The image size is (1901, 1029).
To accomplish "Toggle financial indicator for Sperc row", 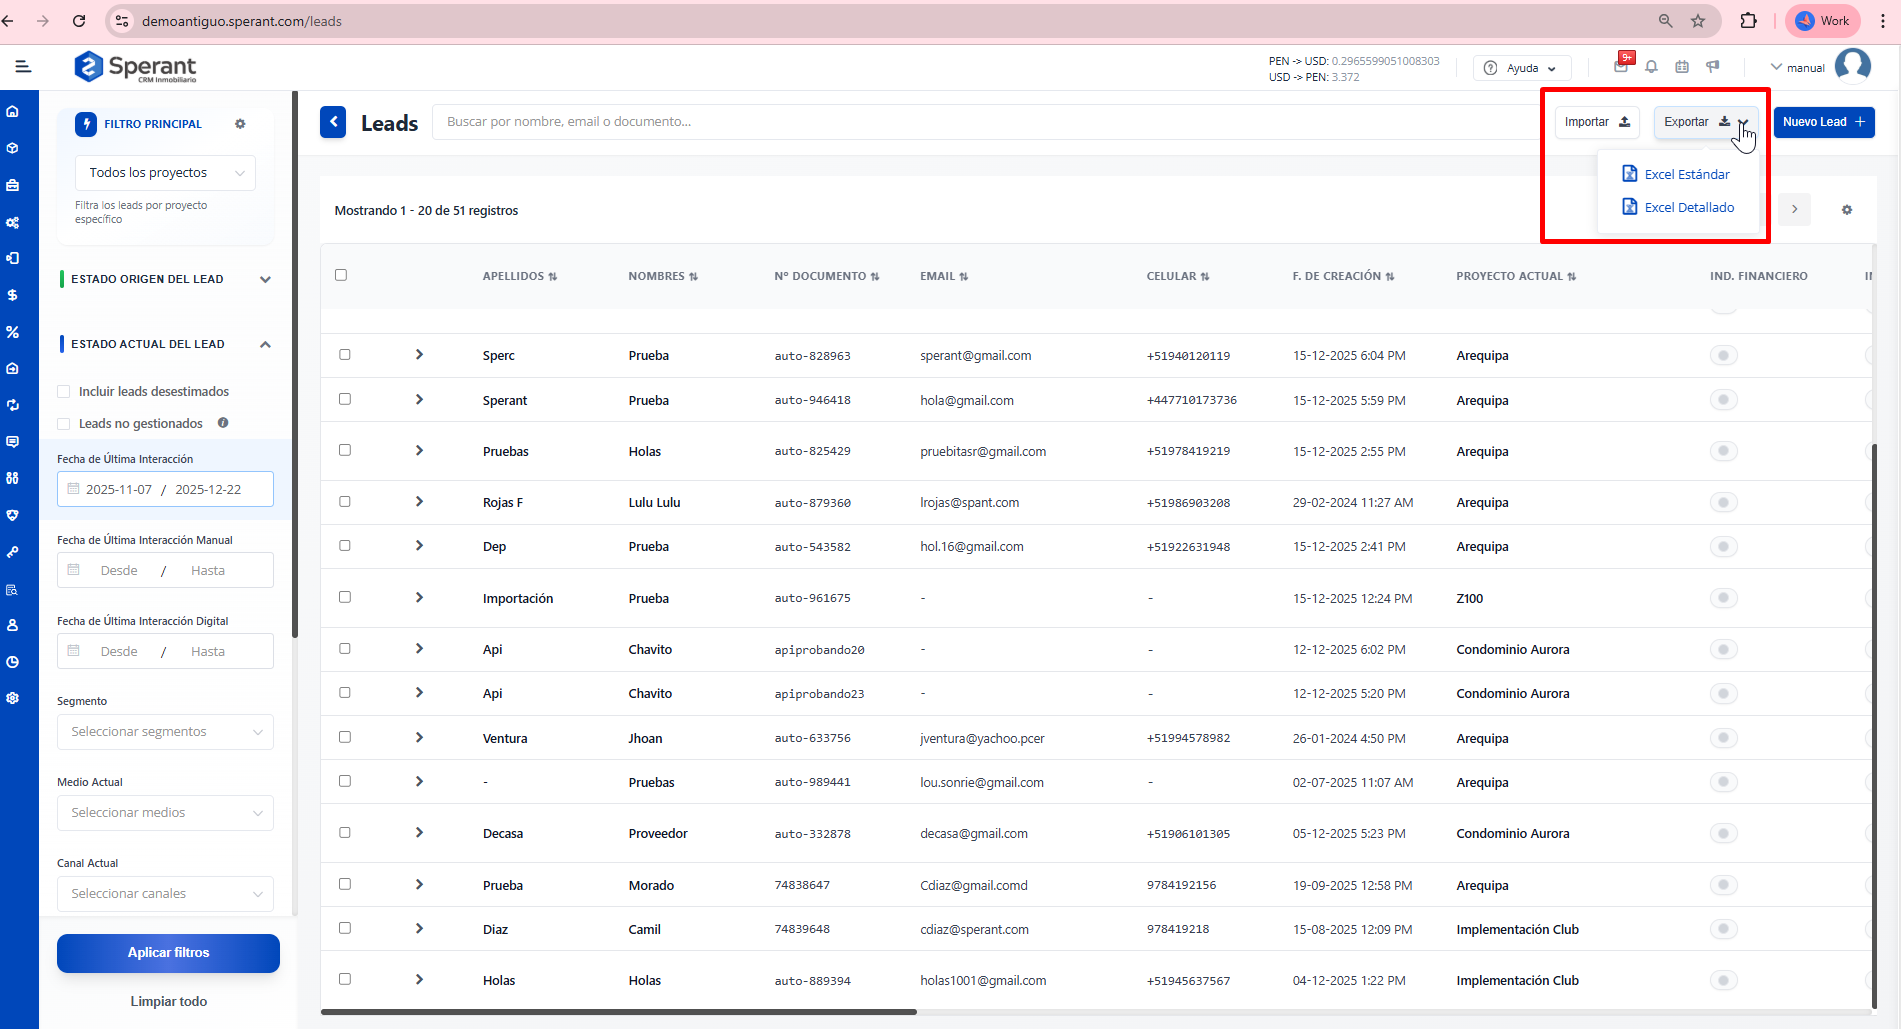I will pyautogui.click(x=1723, y=356).
